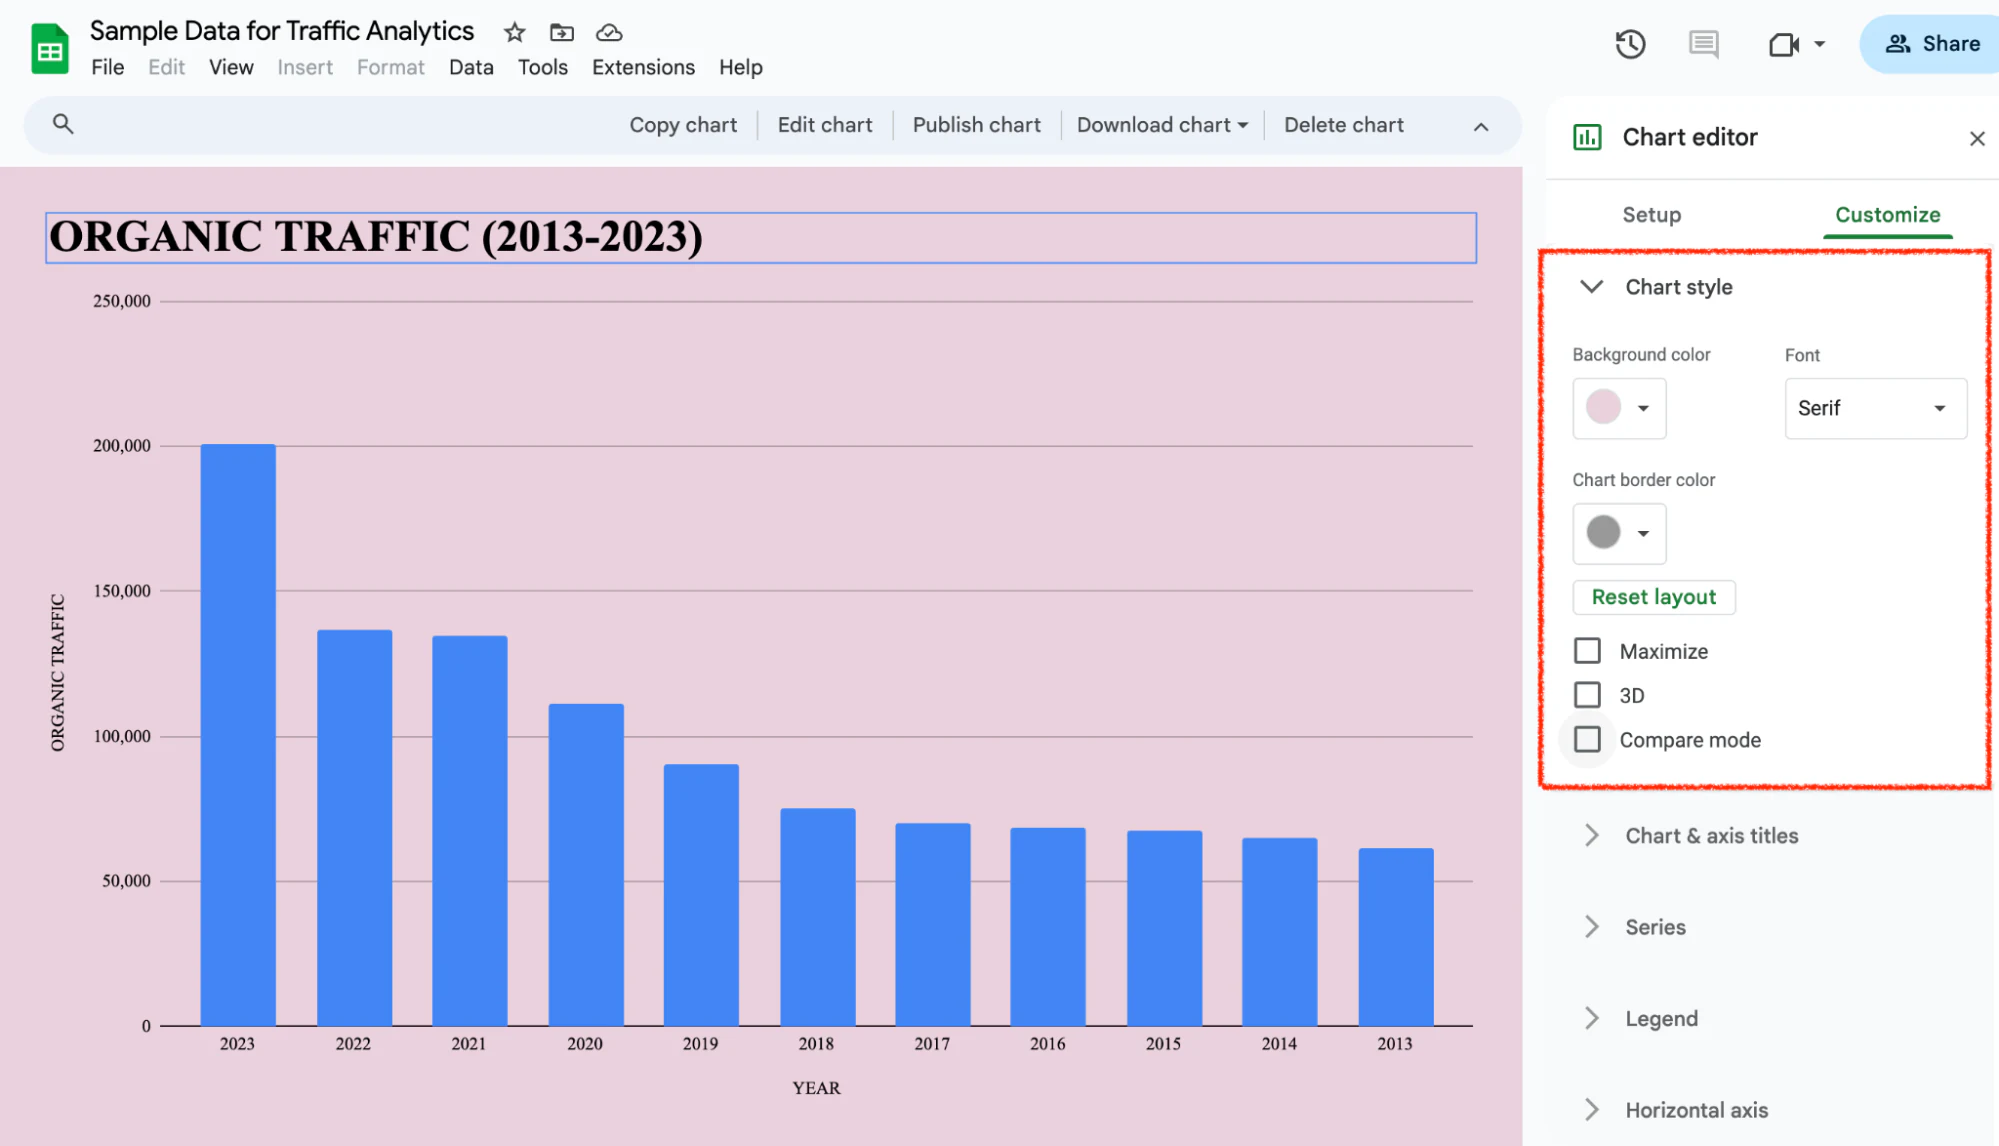Switch to the Customize tab
Screen dimensions: 1999x1146
click(1887, 215)
